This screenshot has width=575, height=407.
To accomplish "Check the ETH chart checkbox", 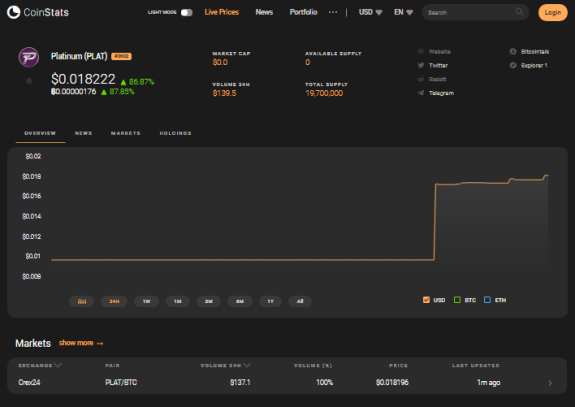I will point(487,300).
